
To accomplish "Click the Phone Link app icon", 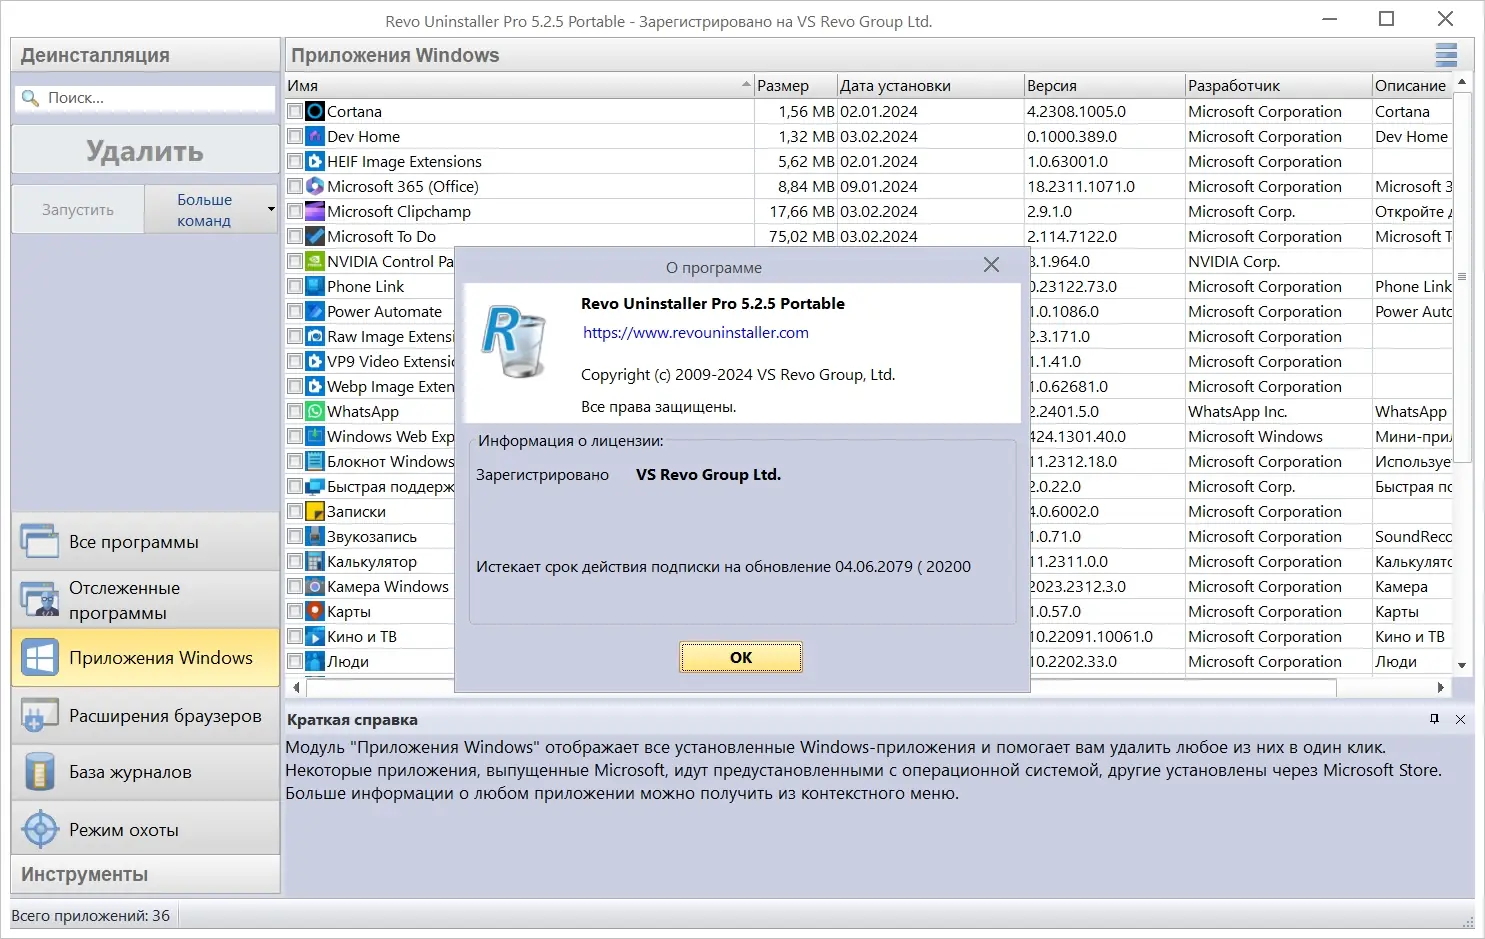I will point(315,286).
